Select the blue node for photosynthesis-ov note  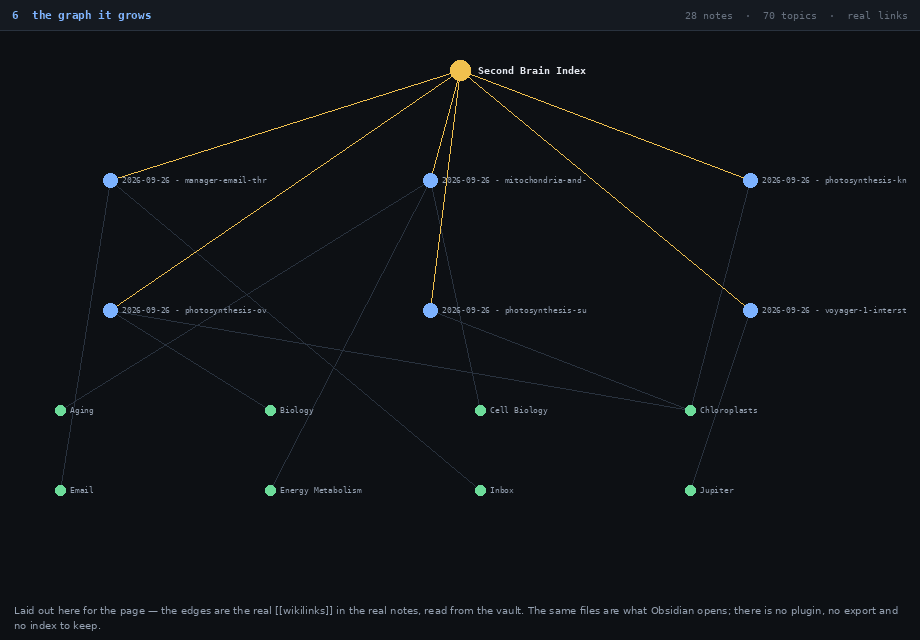click(110, 310)
